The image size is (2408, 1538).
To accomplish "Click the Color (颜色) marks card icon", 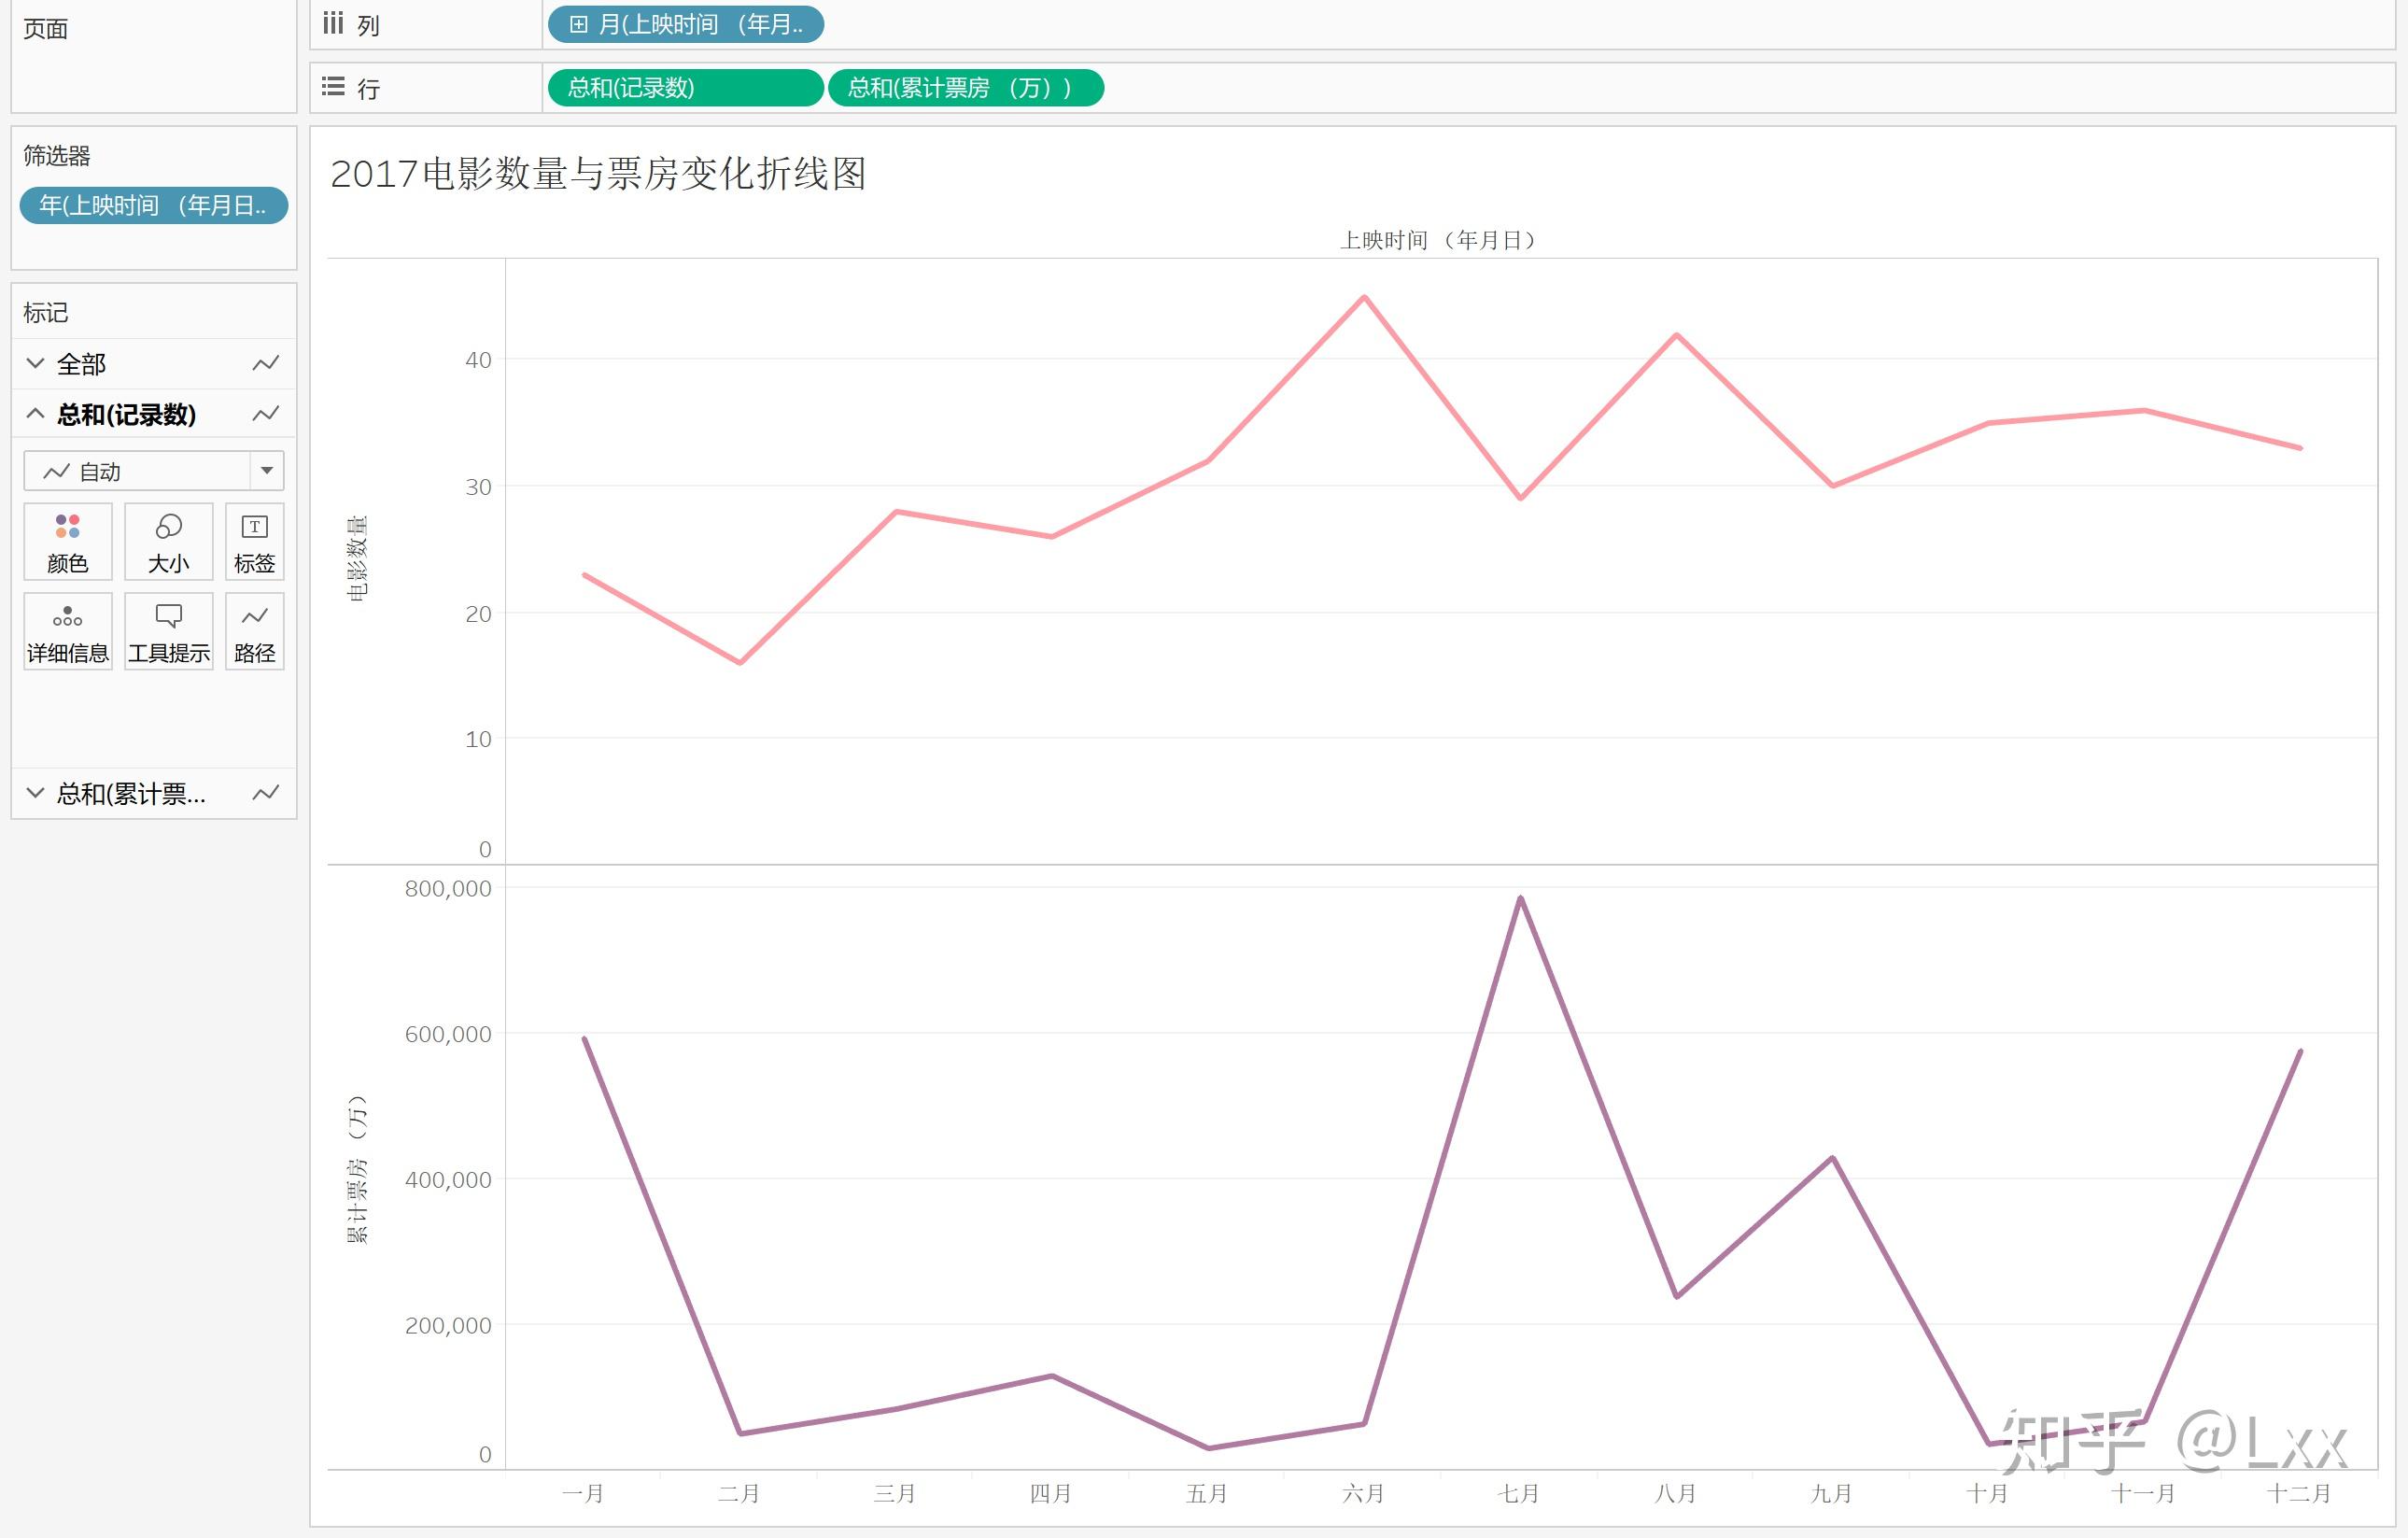I will [67, 541].
